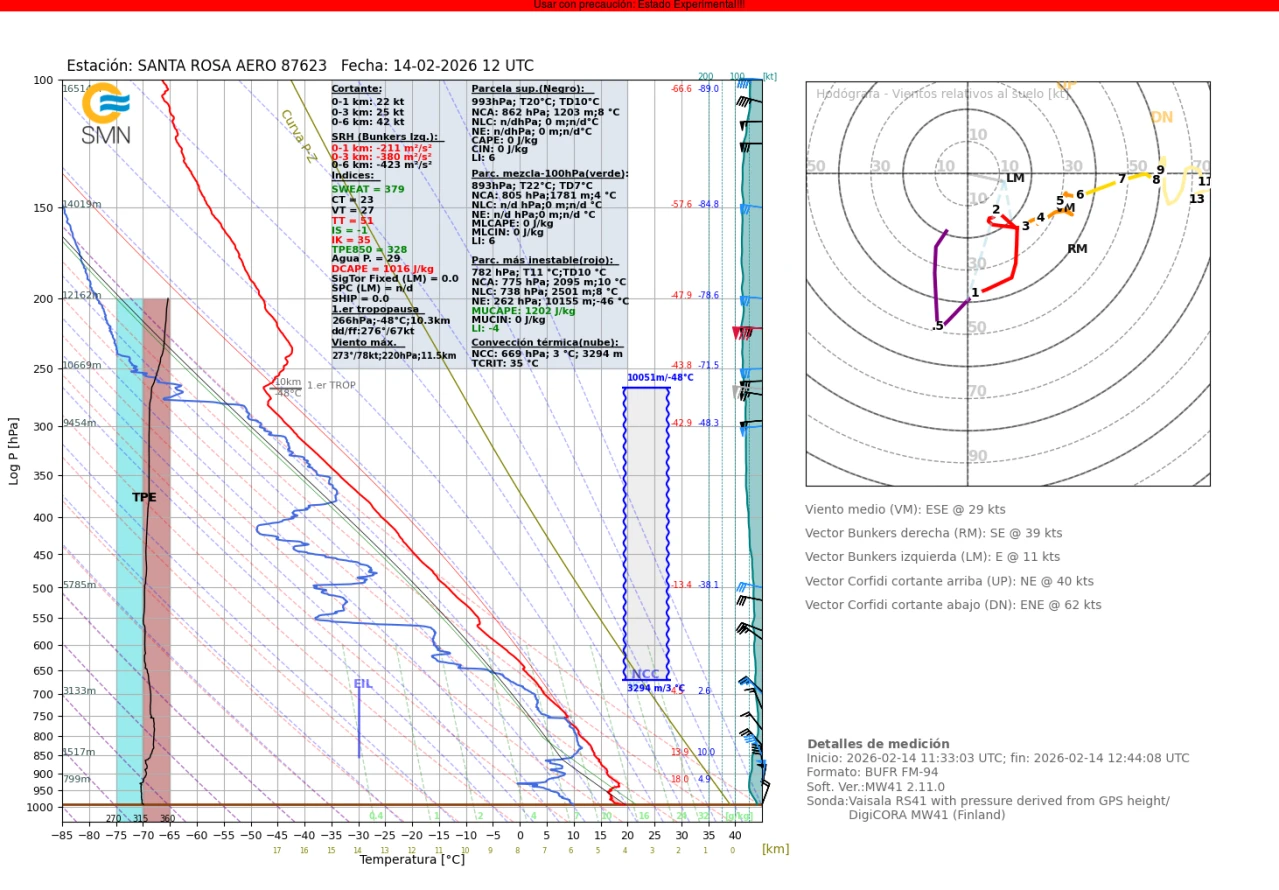Click the index 'TPE850 = 328'
The width and height of the screenshot is (1279, 890).
pyautogui.click(x=370, y=249)
